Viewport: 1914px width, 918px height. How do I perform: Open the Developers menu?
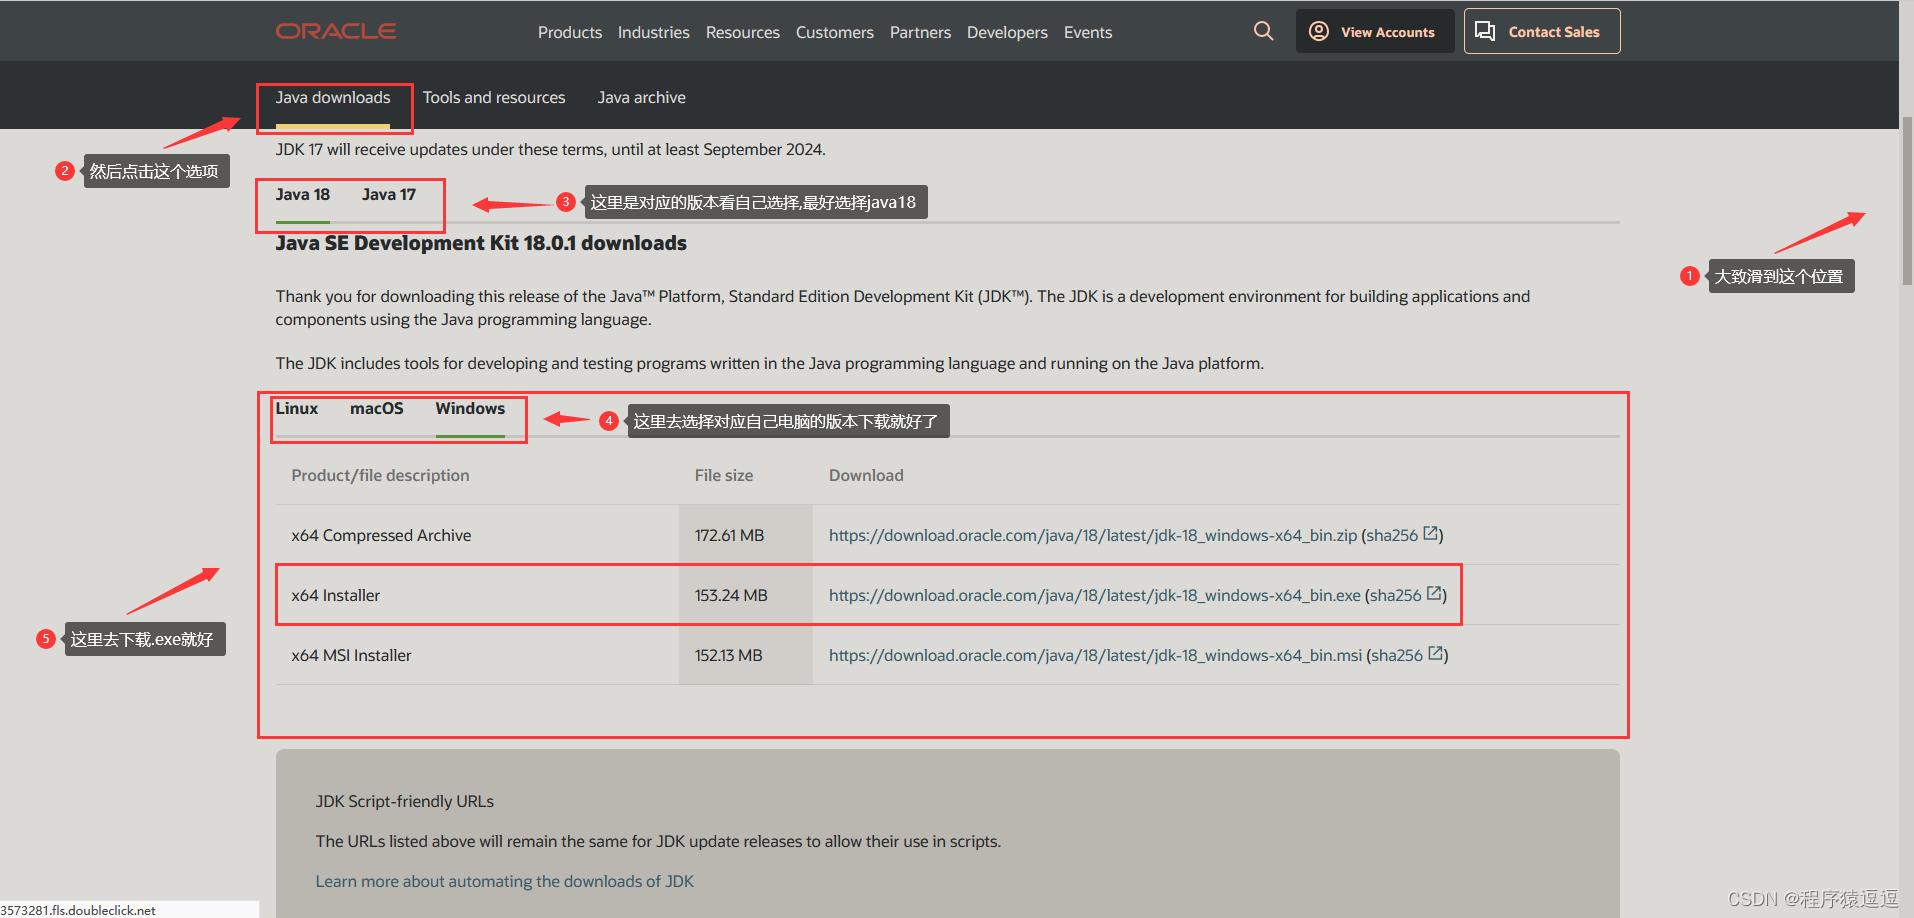(1007, 32)
